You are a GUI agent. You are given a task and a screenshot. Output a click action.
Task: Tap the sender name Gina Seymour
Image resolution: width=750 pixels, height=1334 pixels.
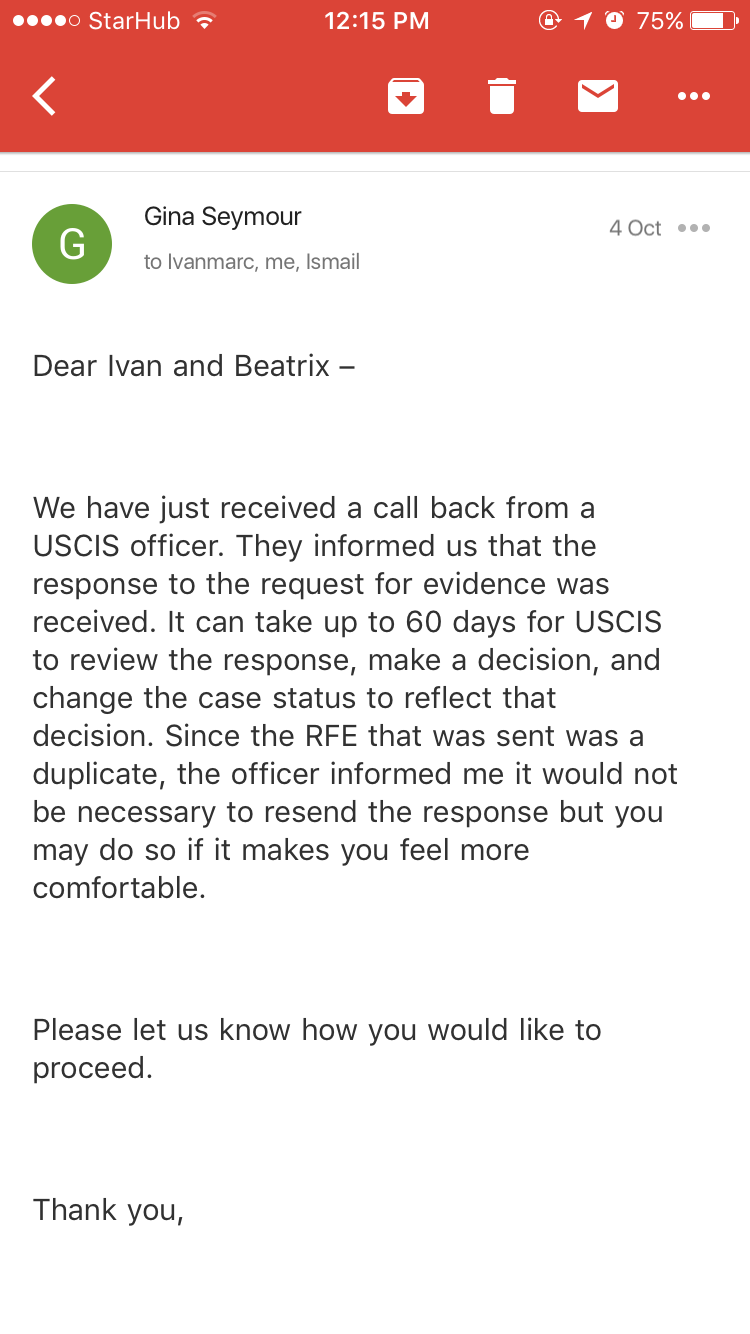223,216
